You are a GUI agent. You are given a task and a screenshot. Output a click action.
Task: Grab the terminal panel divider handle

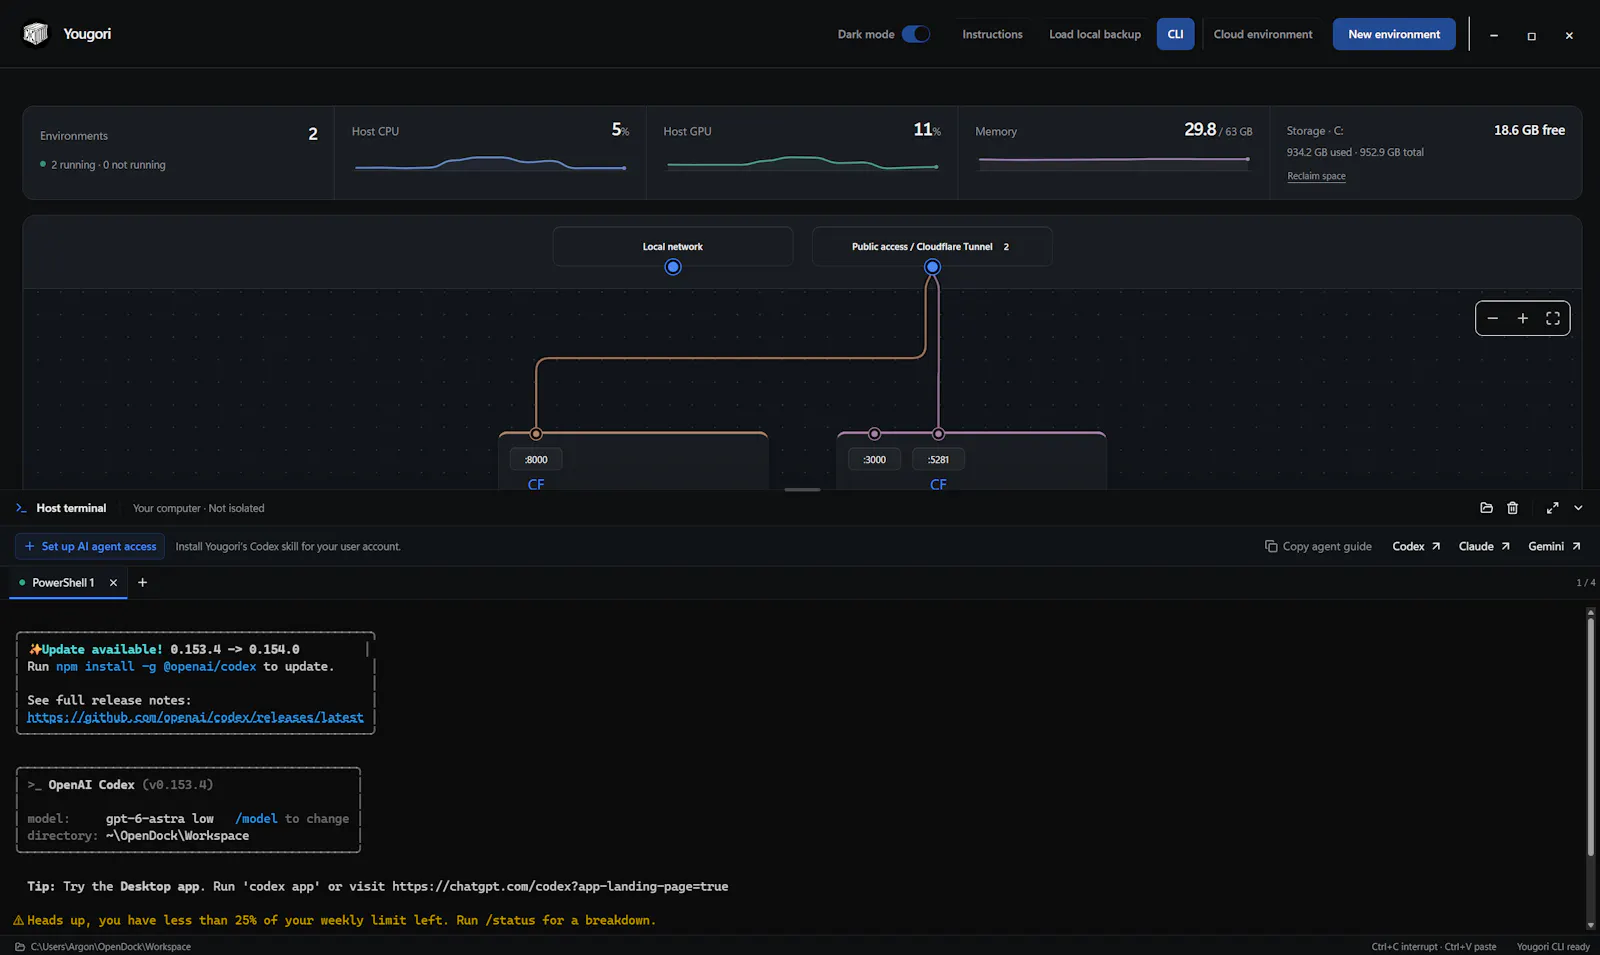(802, 489)
